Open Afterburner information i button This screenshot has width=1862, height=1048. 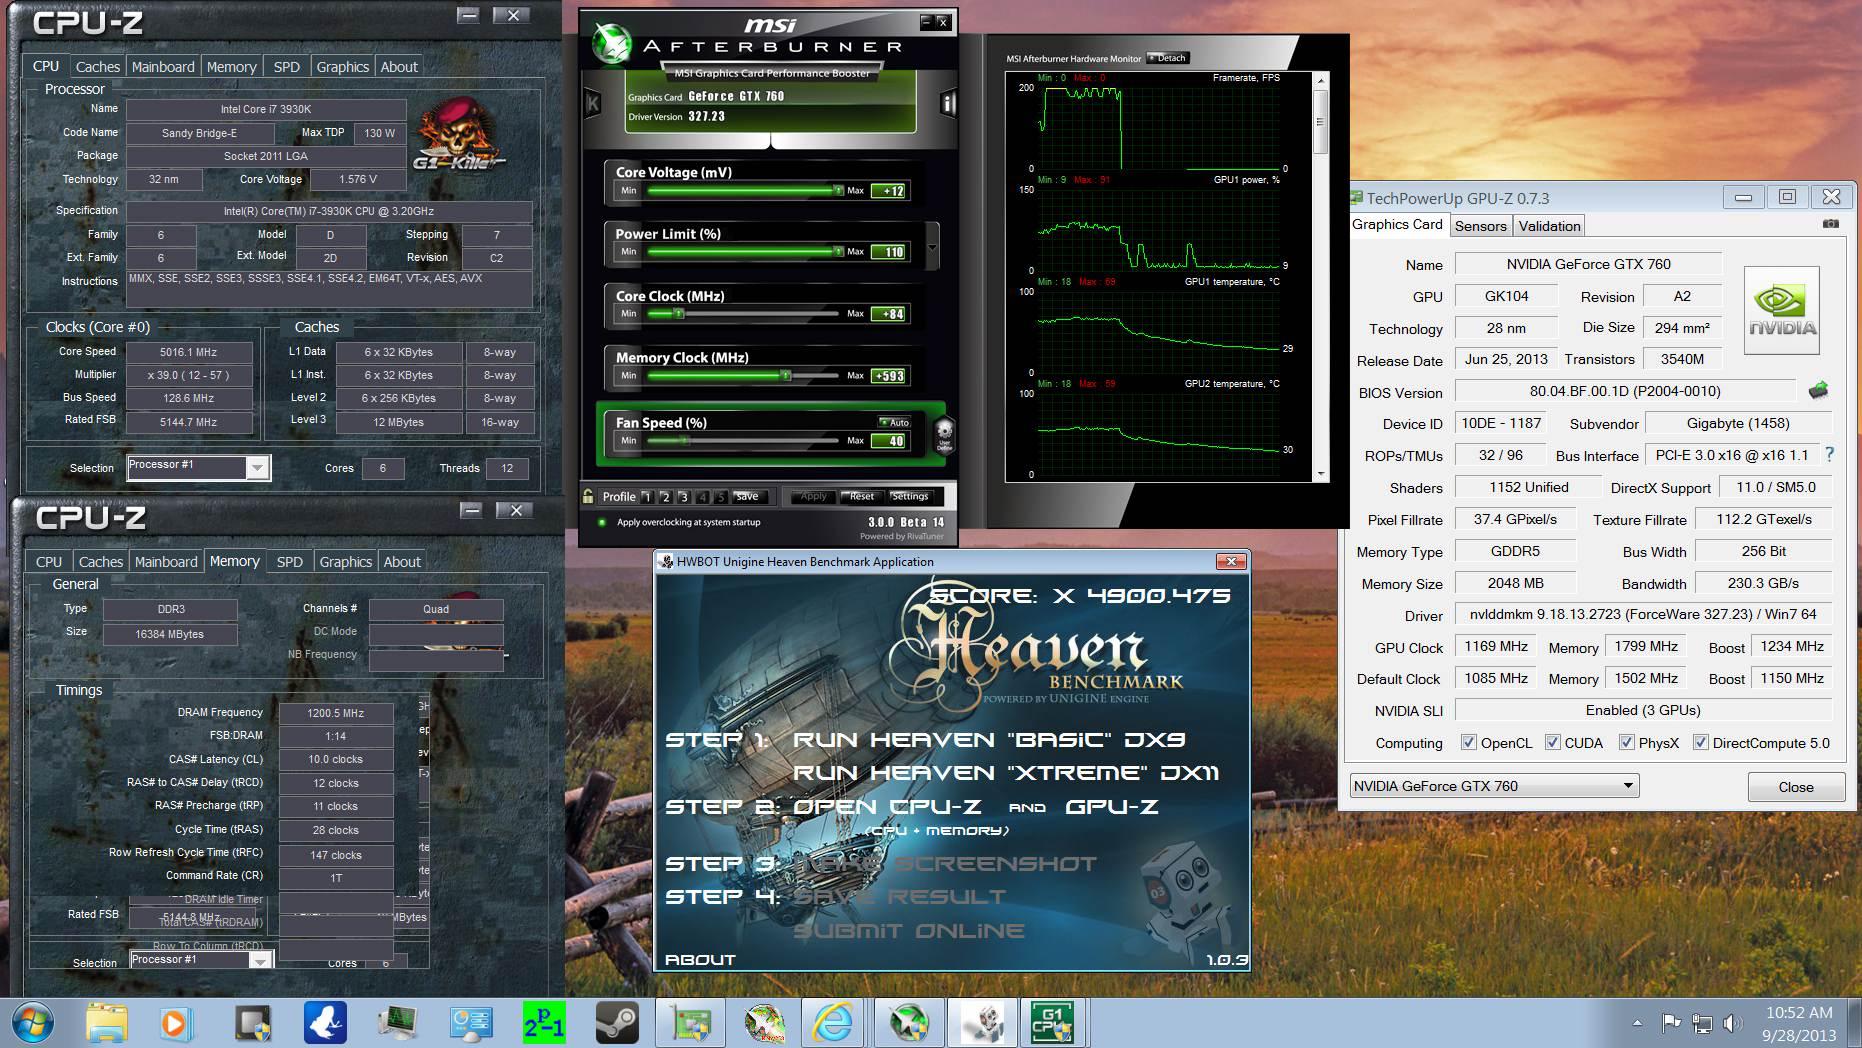tap(948, 103)
